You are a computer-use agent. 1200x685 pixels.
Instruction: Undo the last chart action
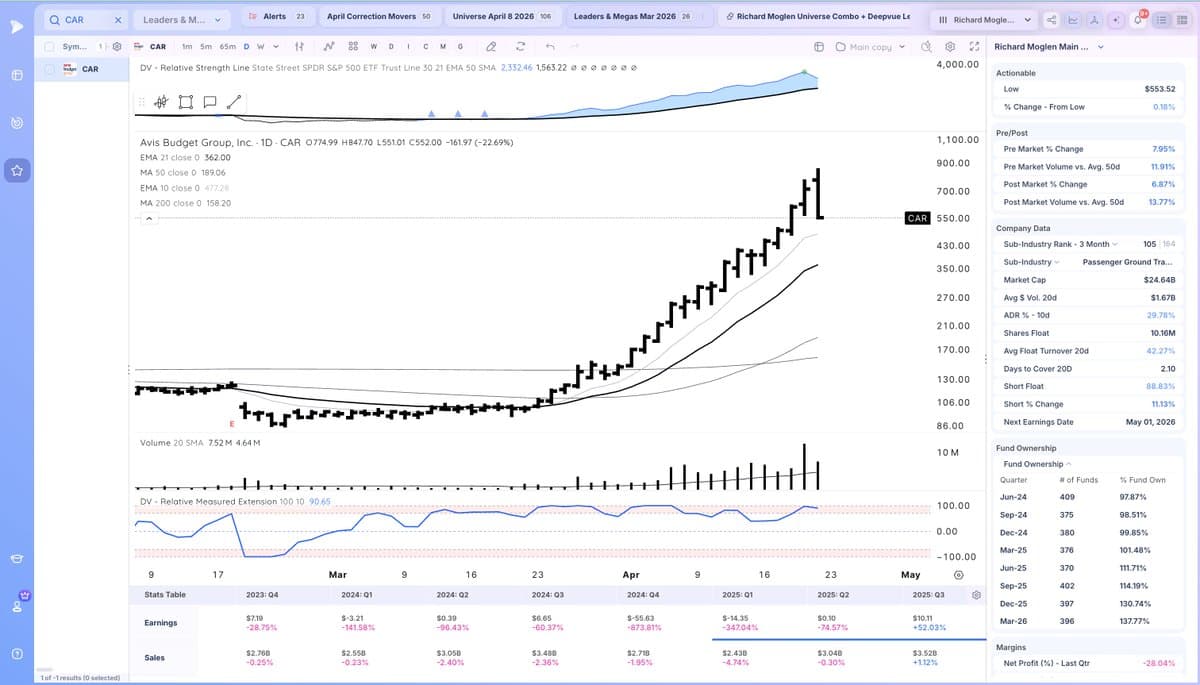coord(550,46)
